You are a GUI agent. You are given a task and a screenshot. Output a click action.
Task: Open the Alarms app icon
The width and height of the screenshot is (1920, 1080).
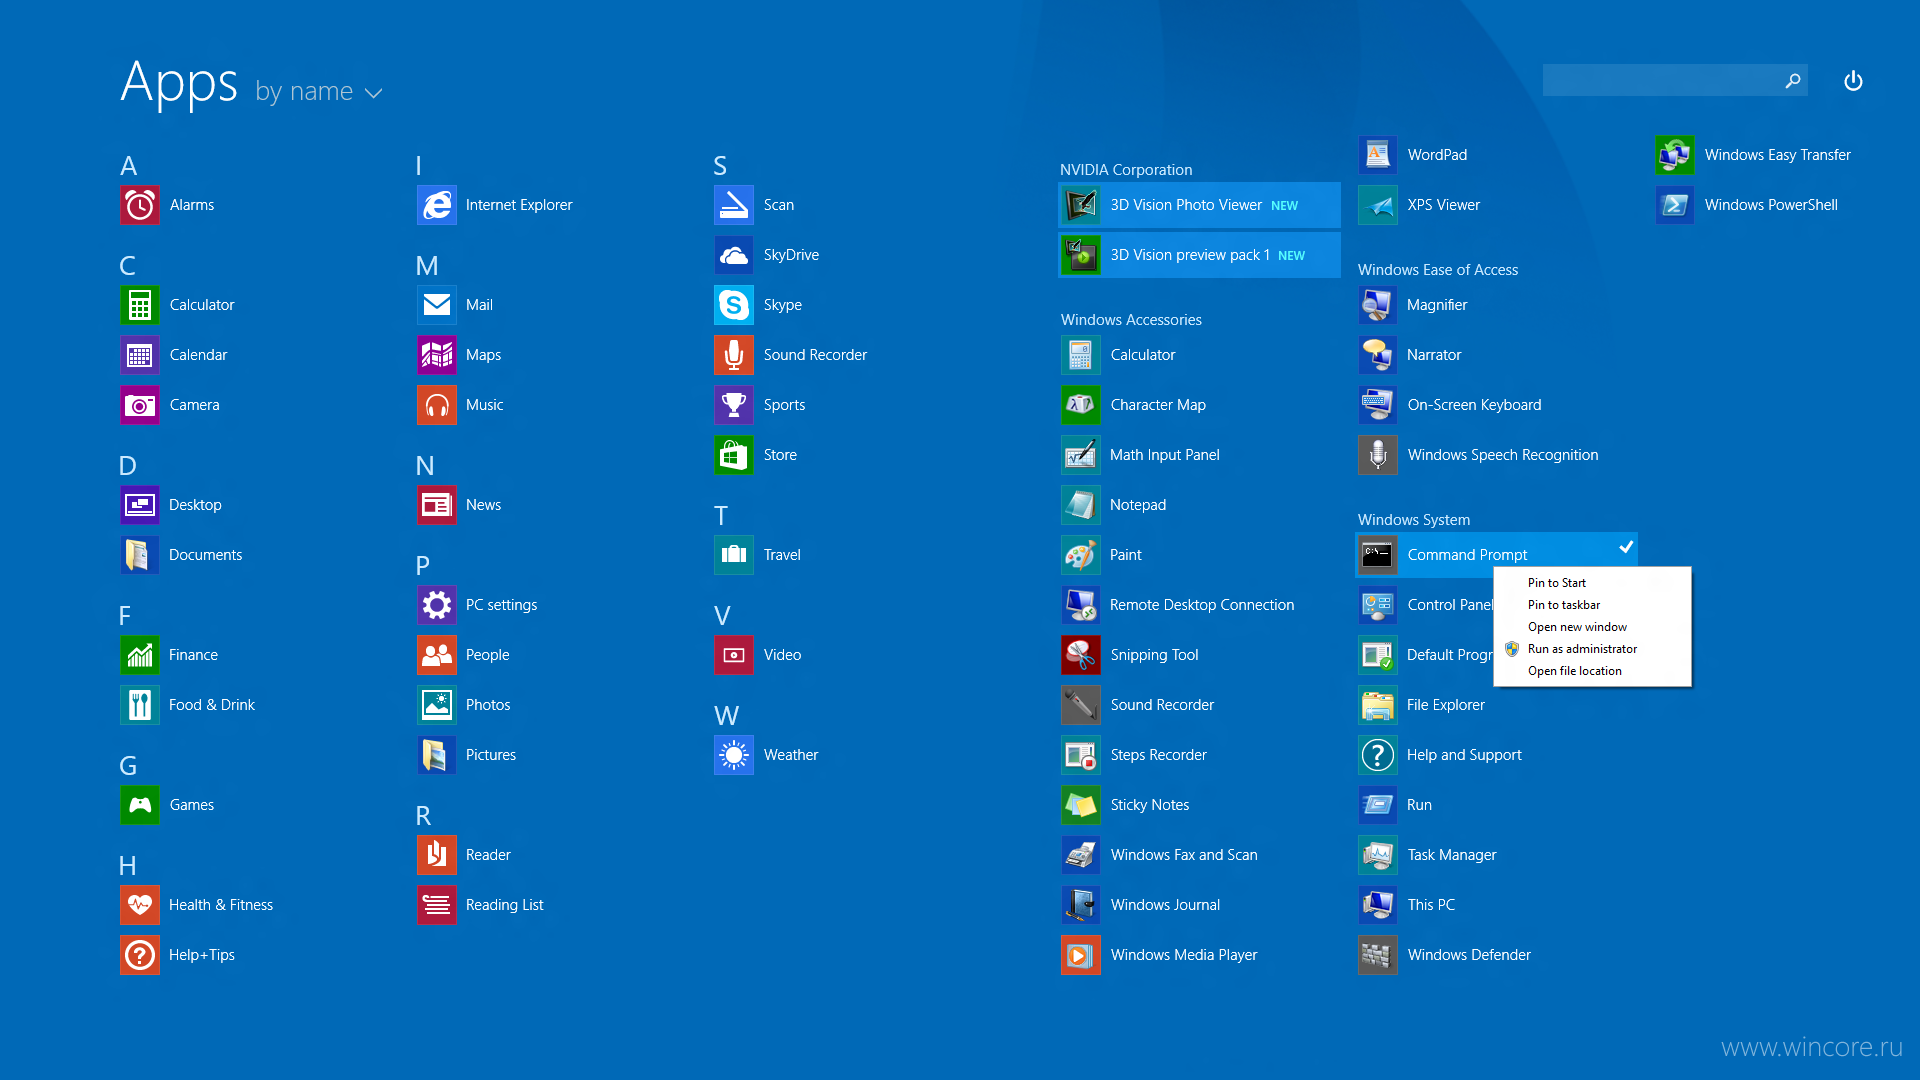pos(140,205)
